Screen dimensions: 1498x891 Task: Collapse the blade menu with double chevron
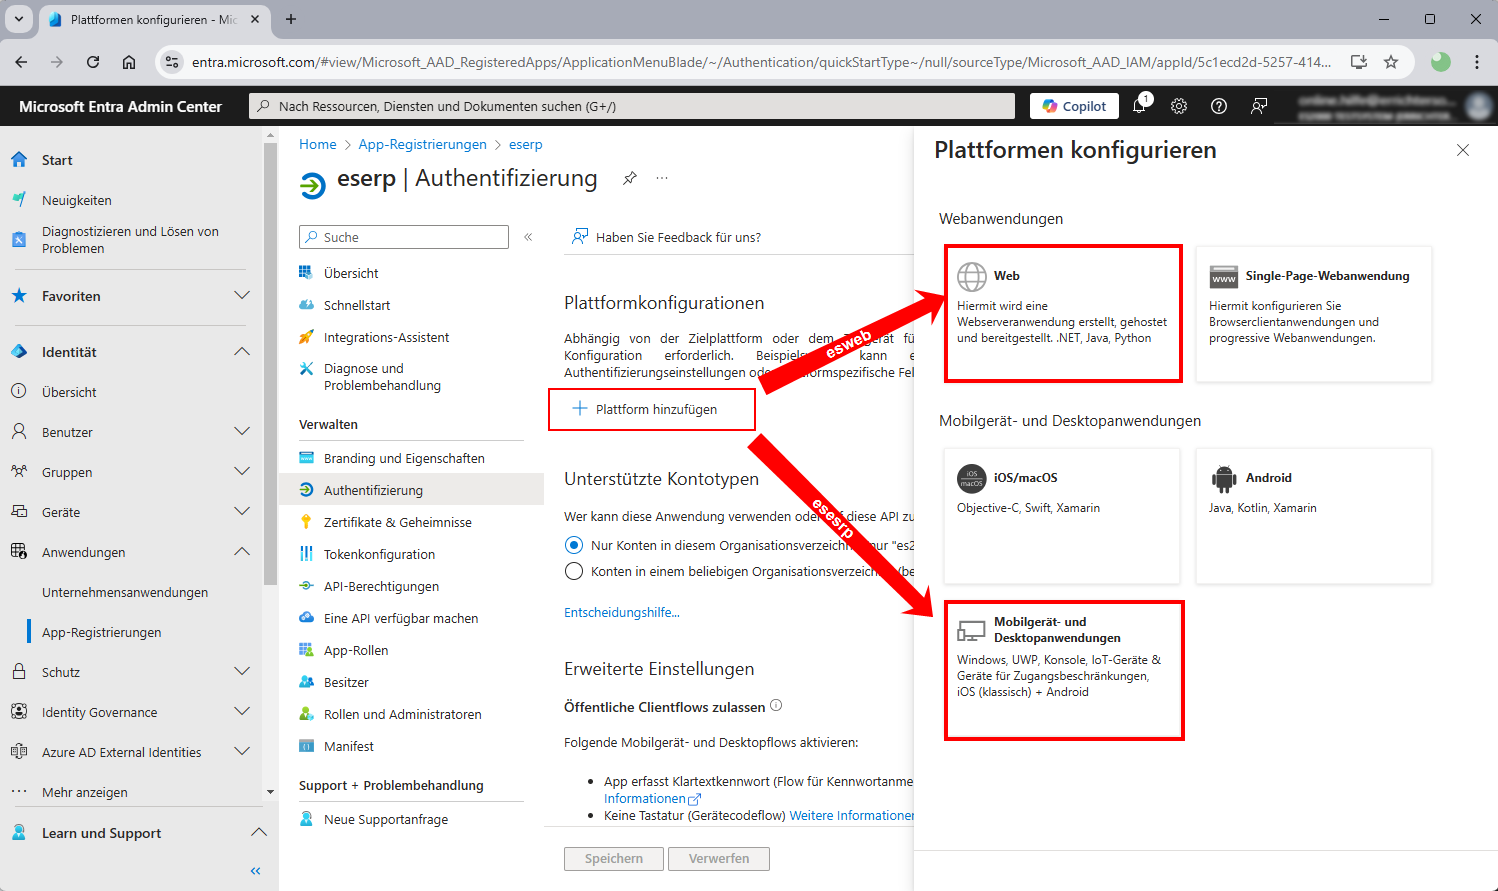(x=528, y=237)
